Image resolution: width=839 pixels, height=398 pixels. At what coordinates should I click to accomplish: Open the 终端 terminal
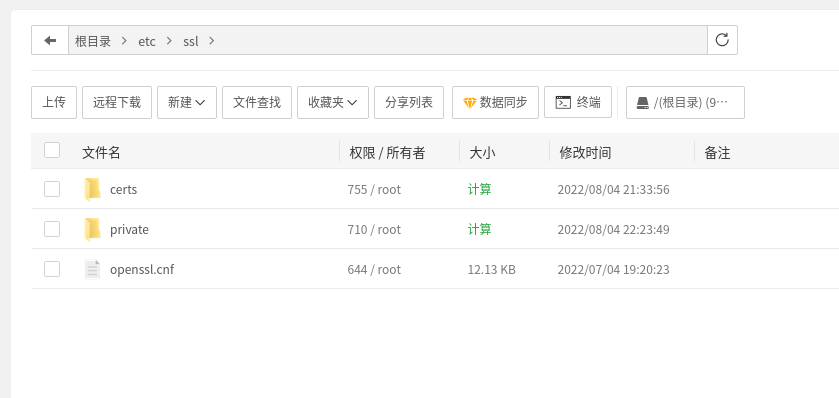click(578, 102)
